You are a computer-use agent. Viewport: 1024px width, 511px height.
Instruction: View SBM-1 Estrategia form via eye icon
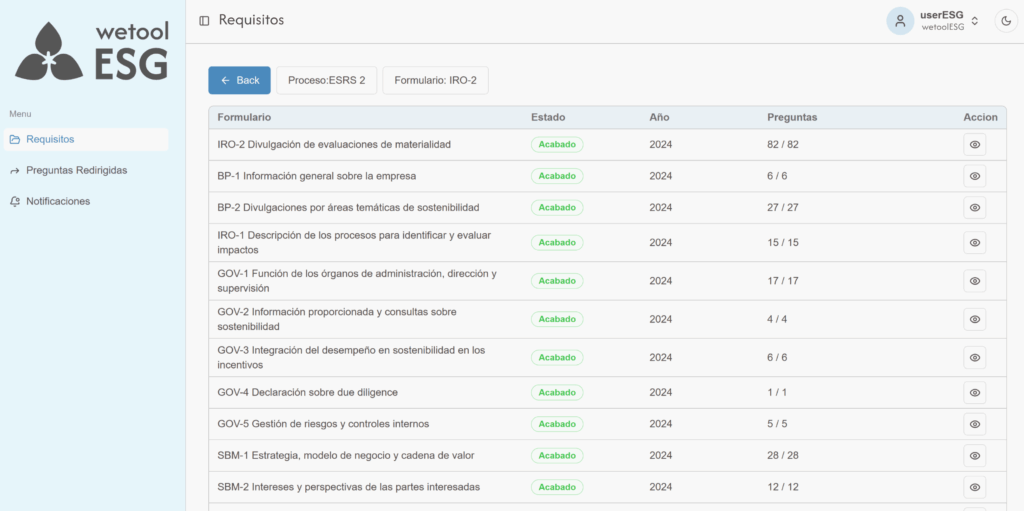pos(974,456)
